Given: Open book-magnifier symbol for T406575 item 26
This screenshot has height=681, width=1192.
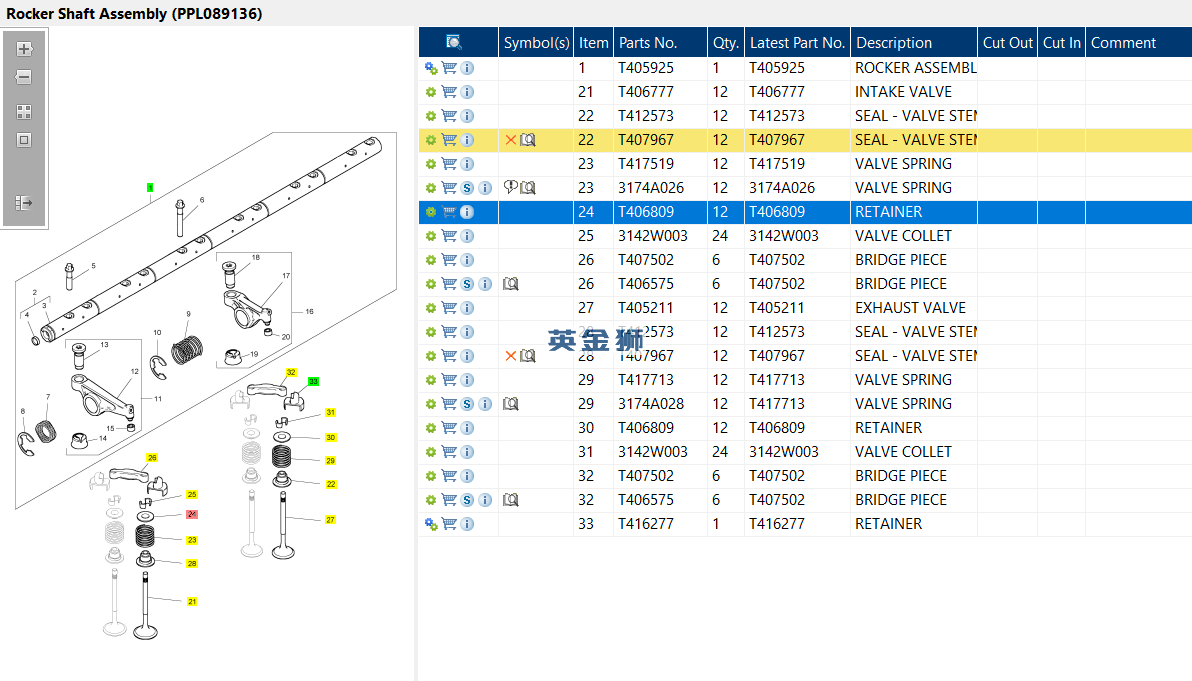Looking at the screenshot, I should click(511, 284).
